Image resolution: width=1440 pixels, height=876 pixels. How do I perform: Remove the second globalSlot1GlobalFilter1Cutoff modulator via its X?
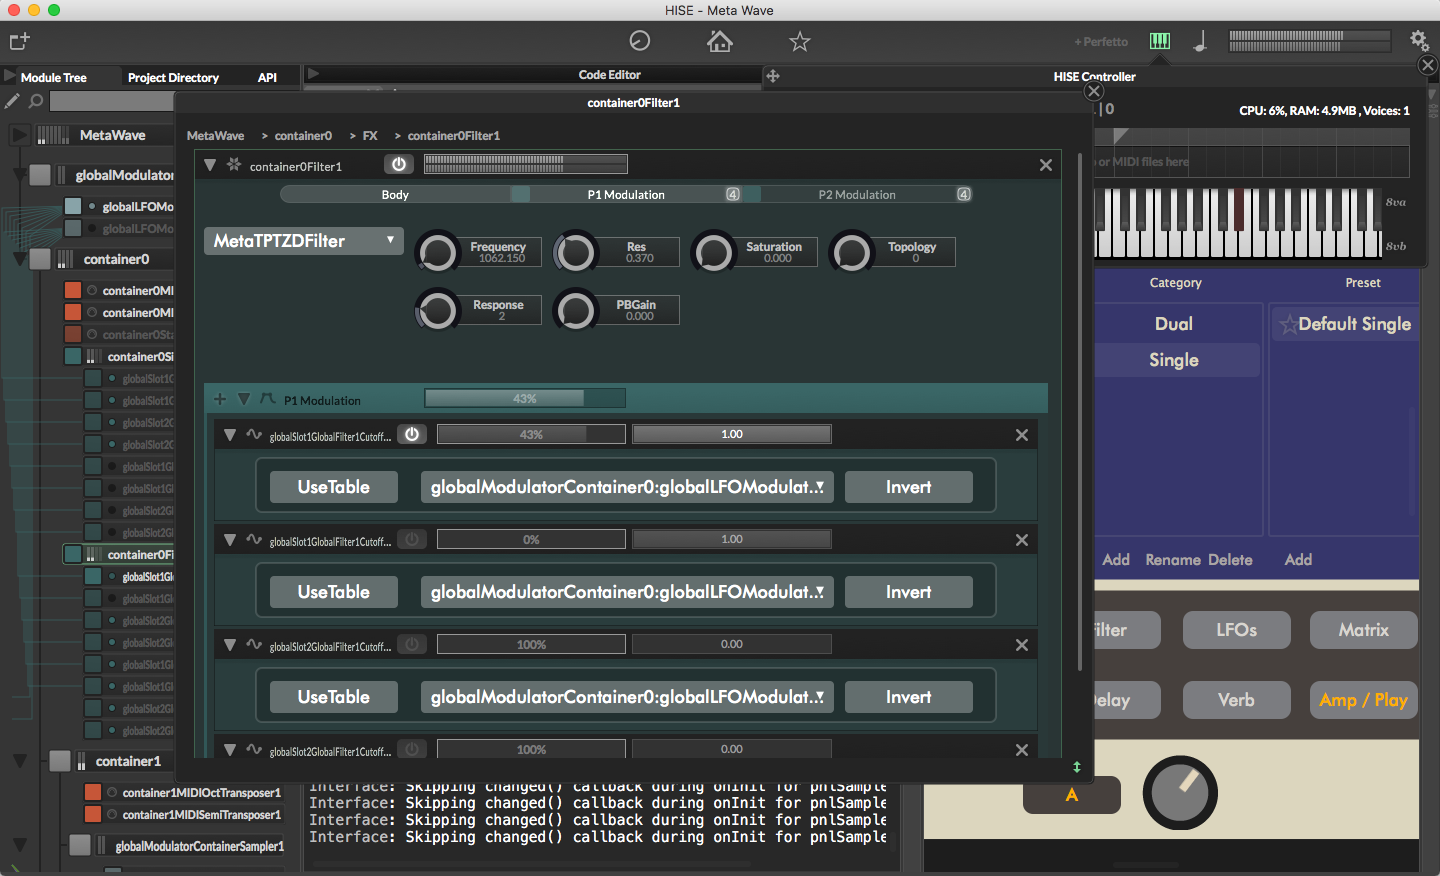[1022, 540]
